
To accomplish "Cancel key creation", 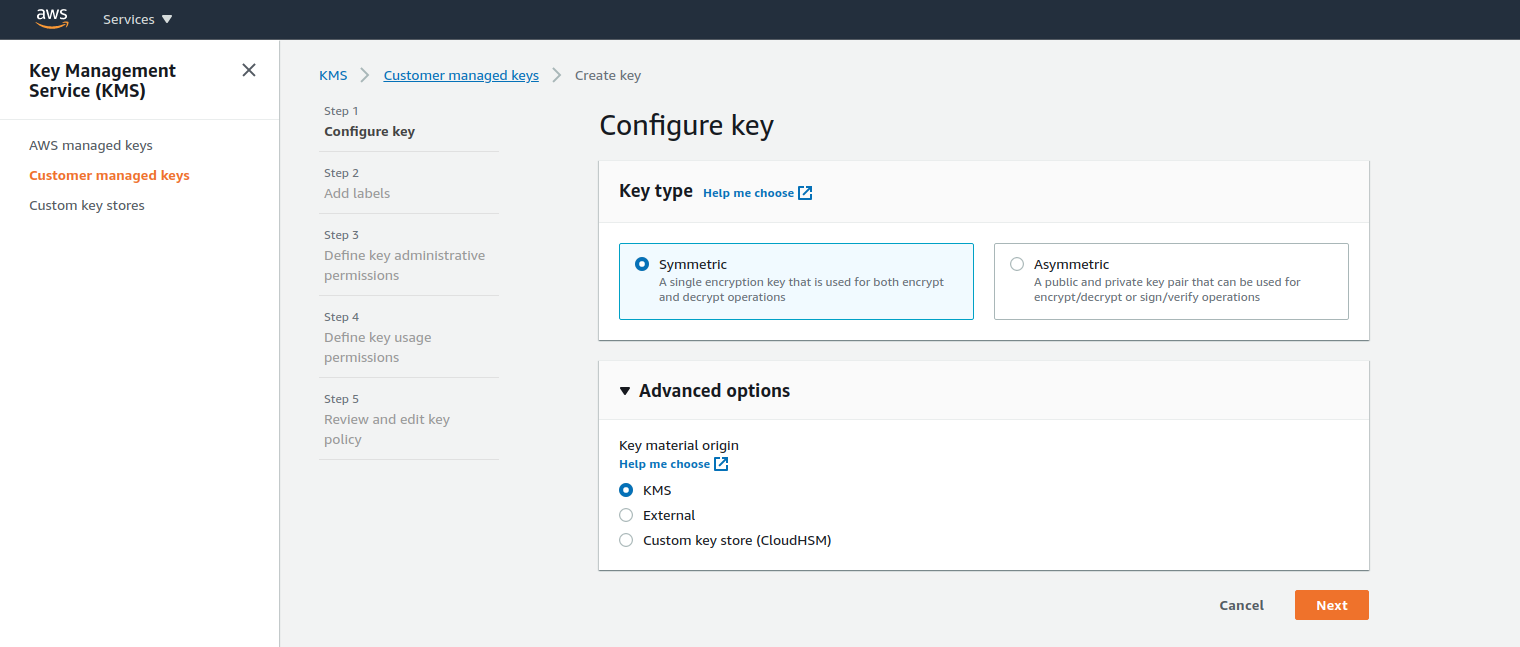I will point(1241,605).
